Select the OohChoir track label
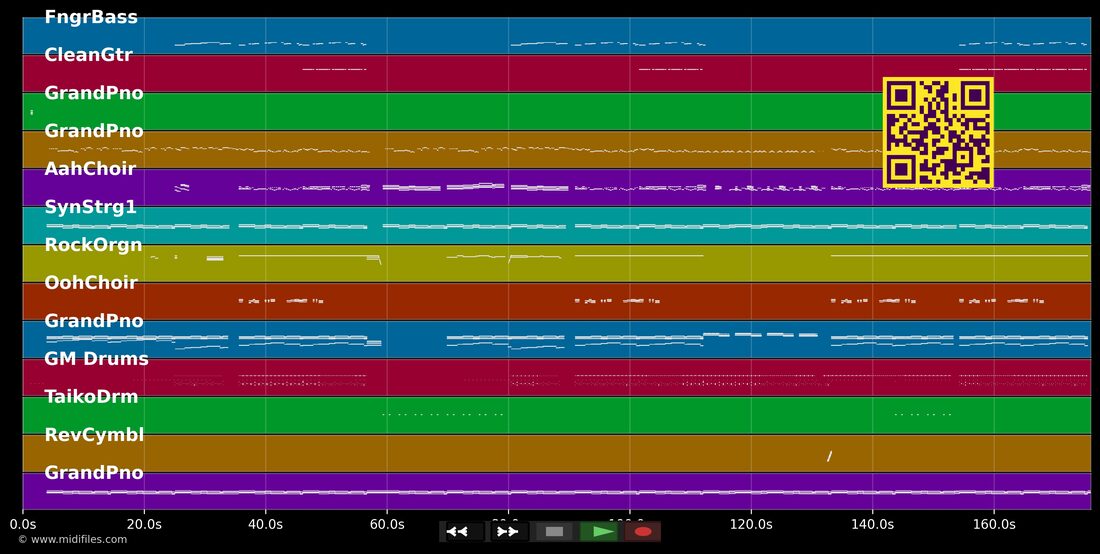This screenshot has height=554, width=1100. pos(91,283)
